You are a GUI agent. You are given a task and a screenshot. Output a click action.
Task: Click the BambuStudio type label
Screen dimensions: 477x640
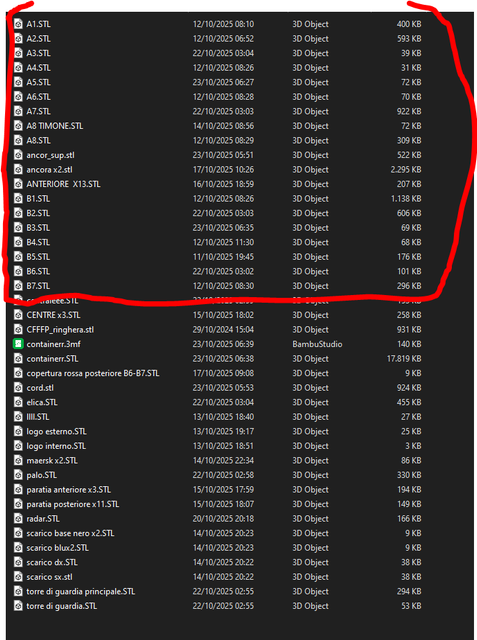(317, 344)
